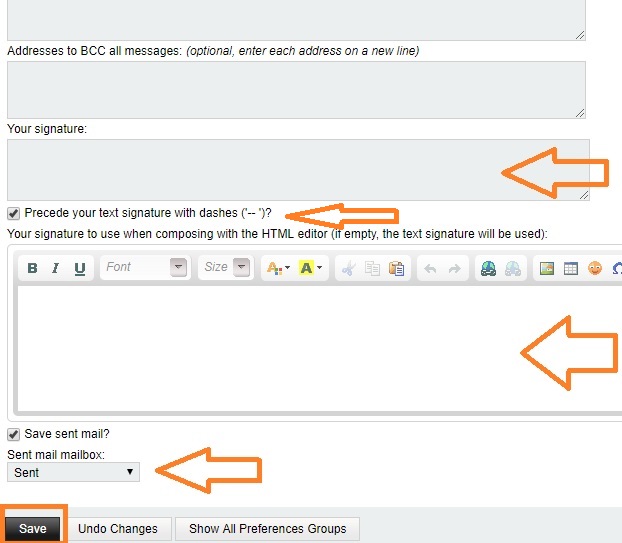The width and height of the screenshot is (622, 543).
Task: Toggle underline formatting in signature editor
Action: (x=79, y=268)
